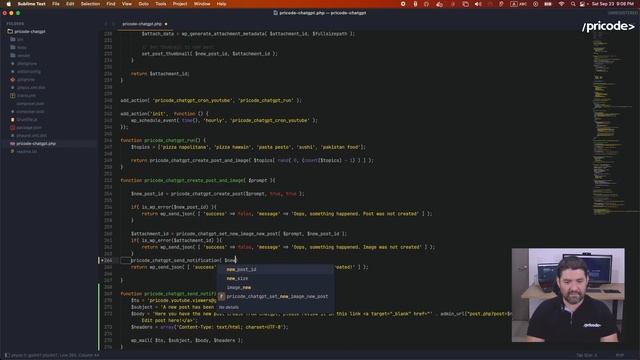Click on the pricode_chatgpt_run function name line
This screenshot has height=360, width=640.
[x=171, y=140]
